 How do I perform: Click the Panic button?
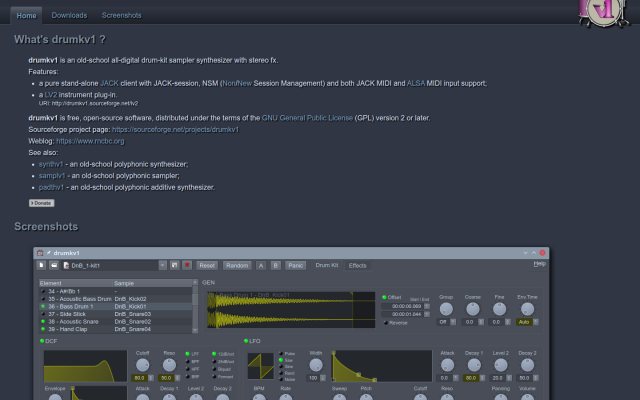click(x=296, y=265)
